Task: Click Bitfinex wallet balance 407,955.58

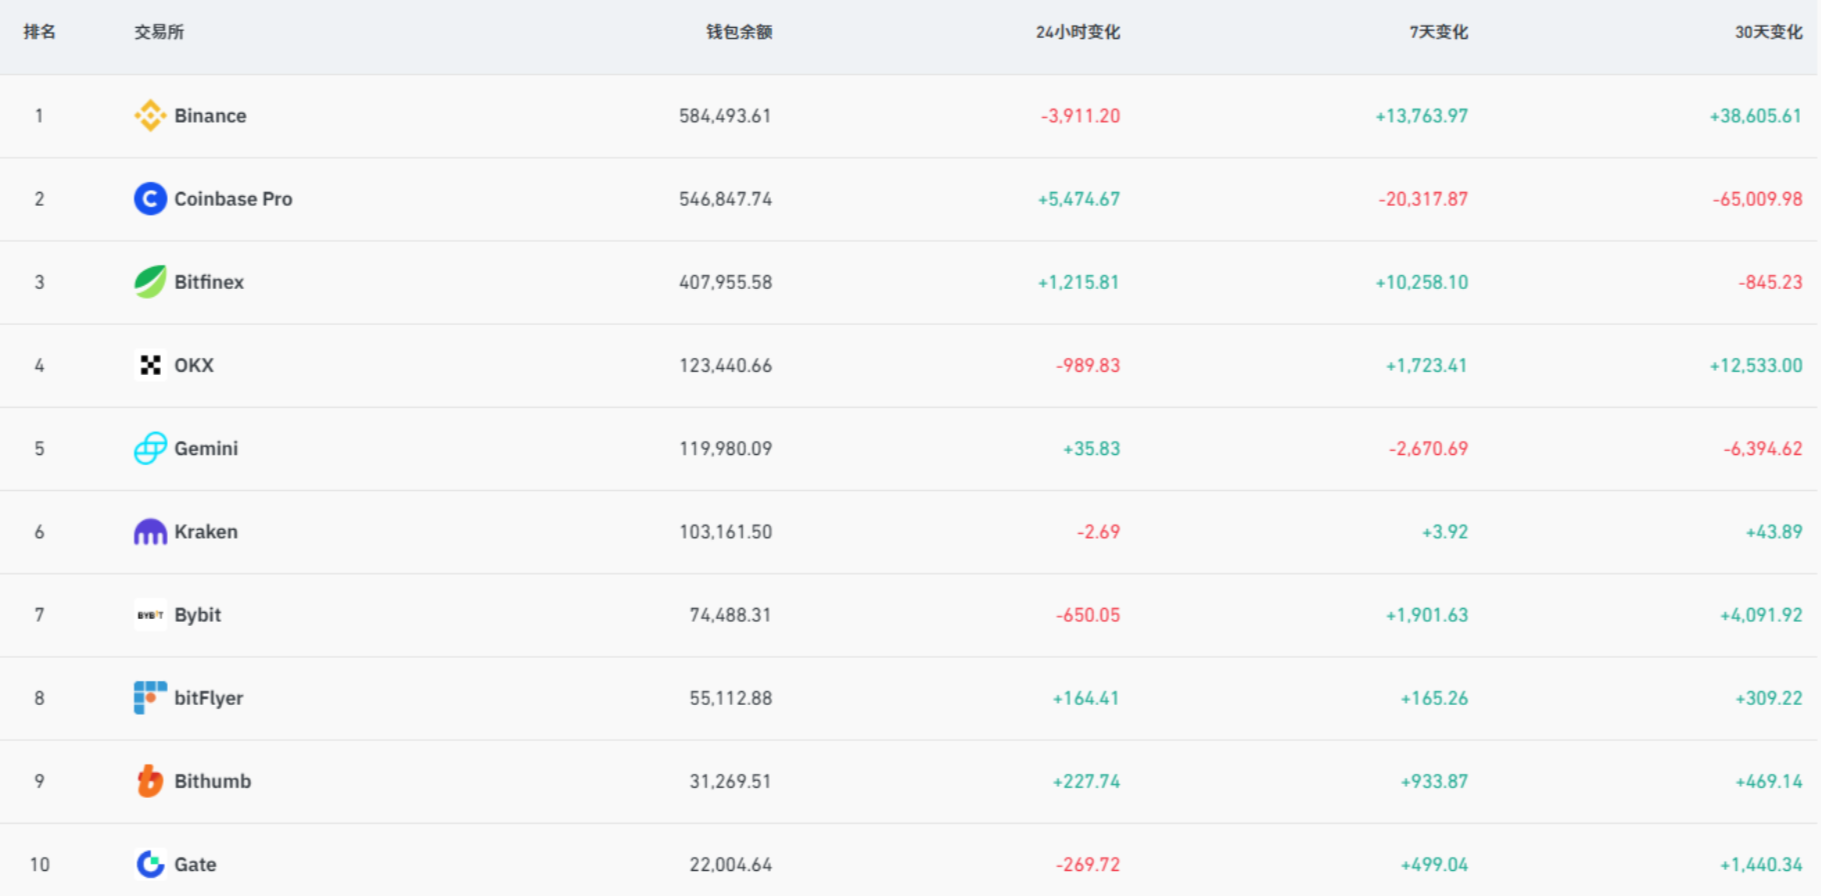Action: click(x=725, y=282)
